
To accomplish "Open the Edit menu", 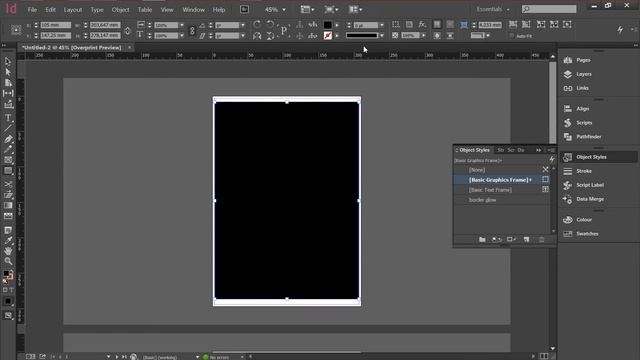I will point(50,9).
